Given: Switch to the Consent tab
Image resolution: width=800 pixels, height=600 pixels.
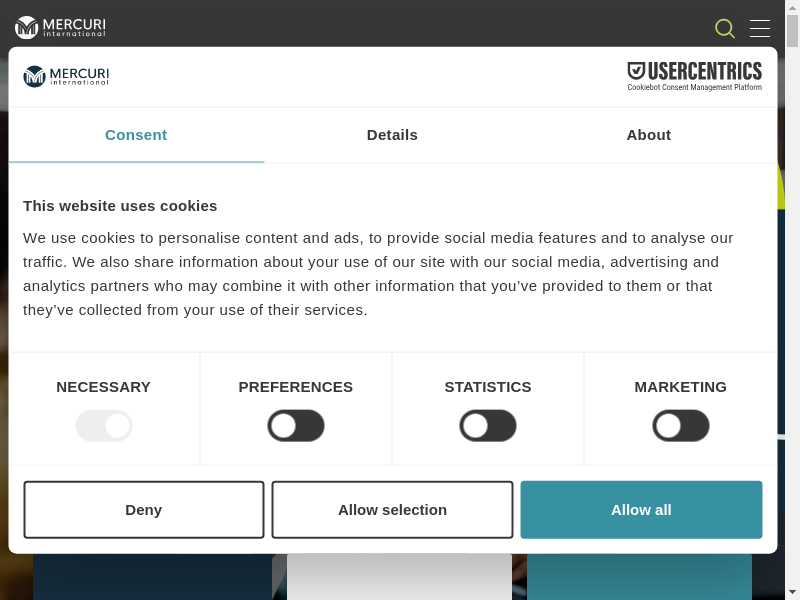Looking at the screenshot, I should click(136, 135).
